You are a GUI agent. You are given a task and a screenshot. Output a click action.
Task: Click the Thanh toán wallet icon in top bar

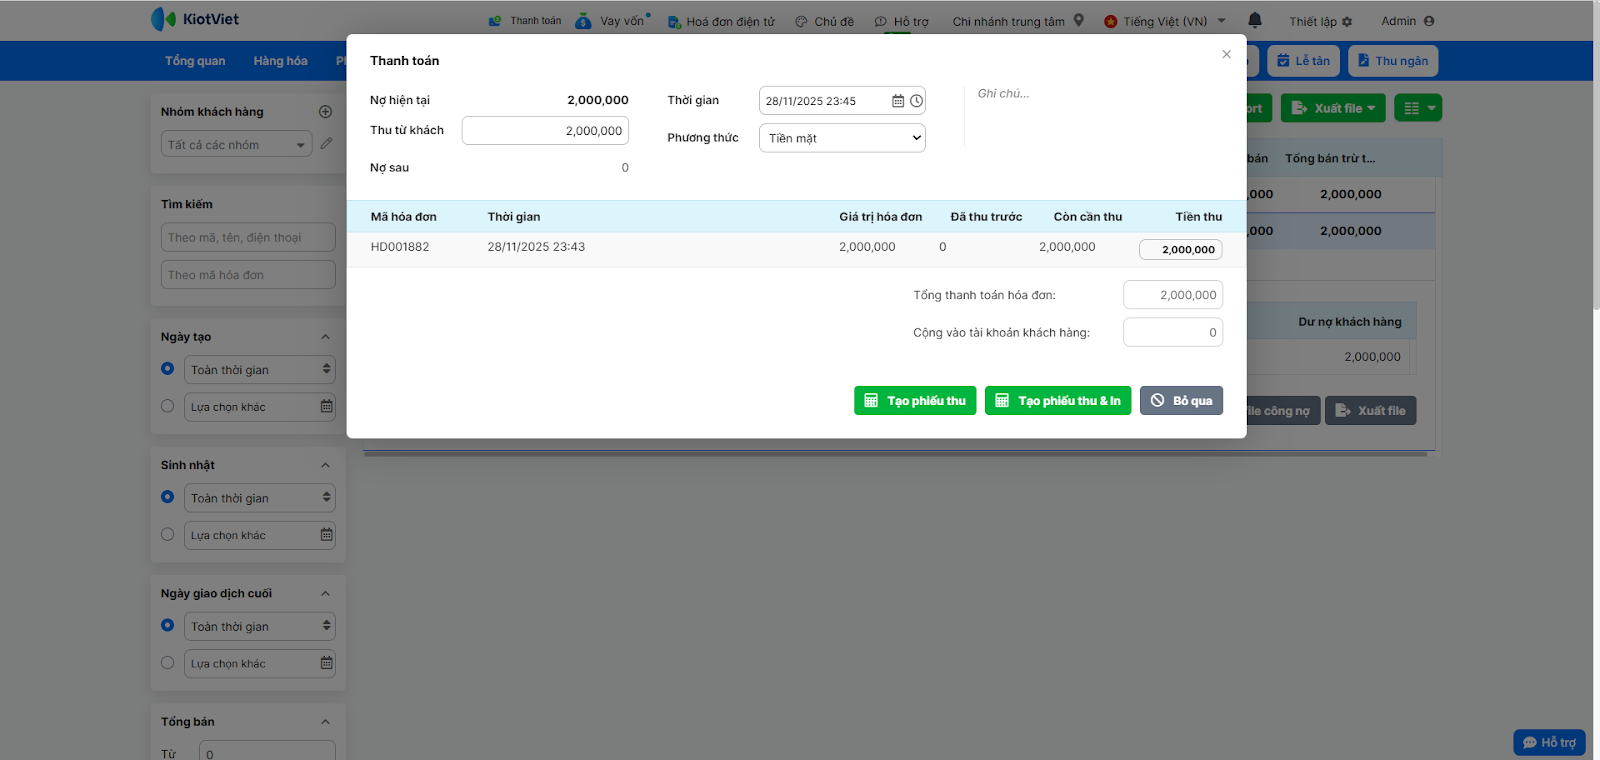coord(495,21)
